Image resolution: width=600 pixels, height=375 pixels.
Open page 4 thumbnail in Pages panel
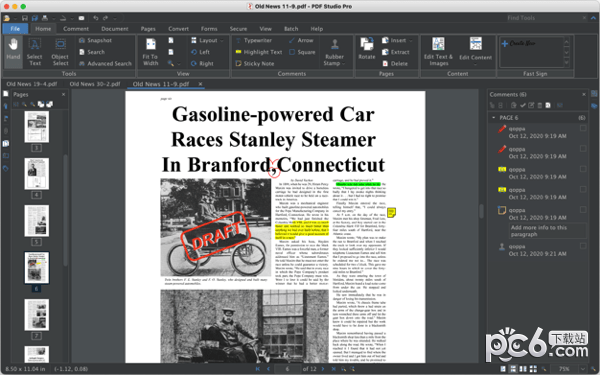pyautogui.click(x=37, y=174)
